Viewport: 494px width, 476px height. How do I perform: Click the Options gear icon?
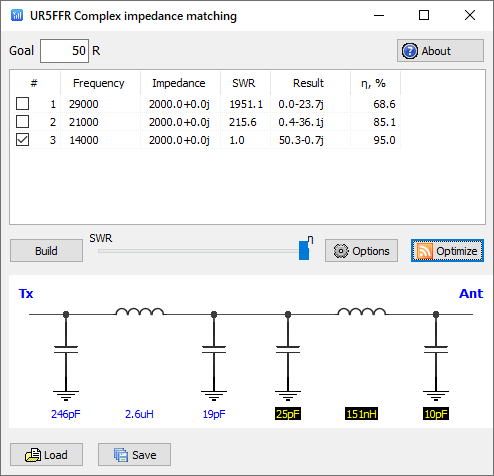tap(341, 251)
